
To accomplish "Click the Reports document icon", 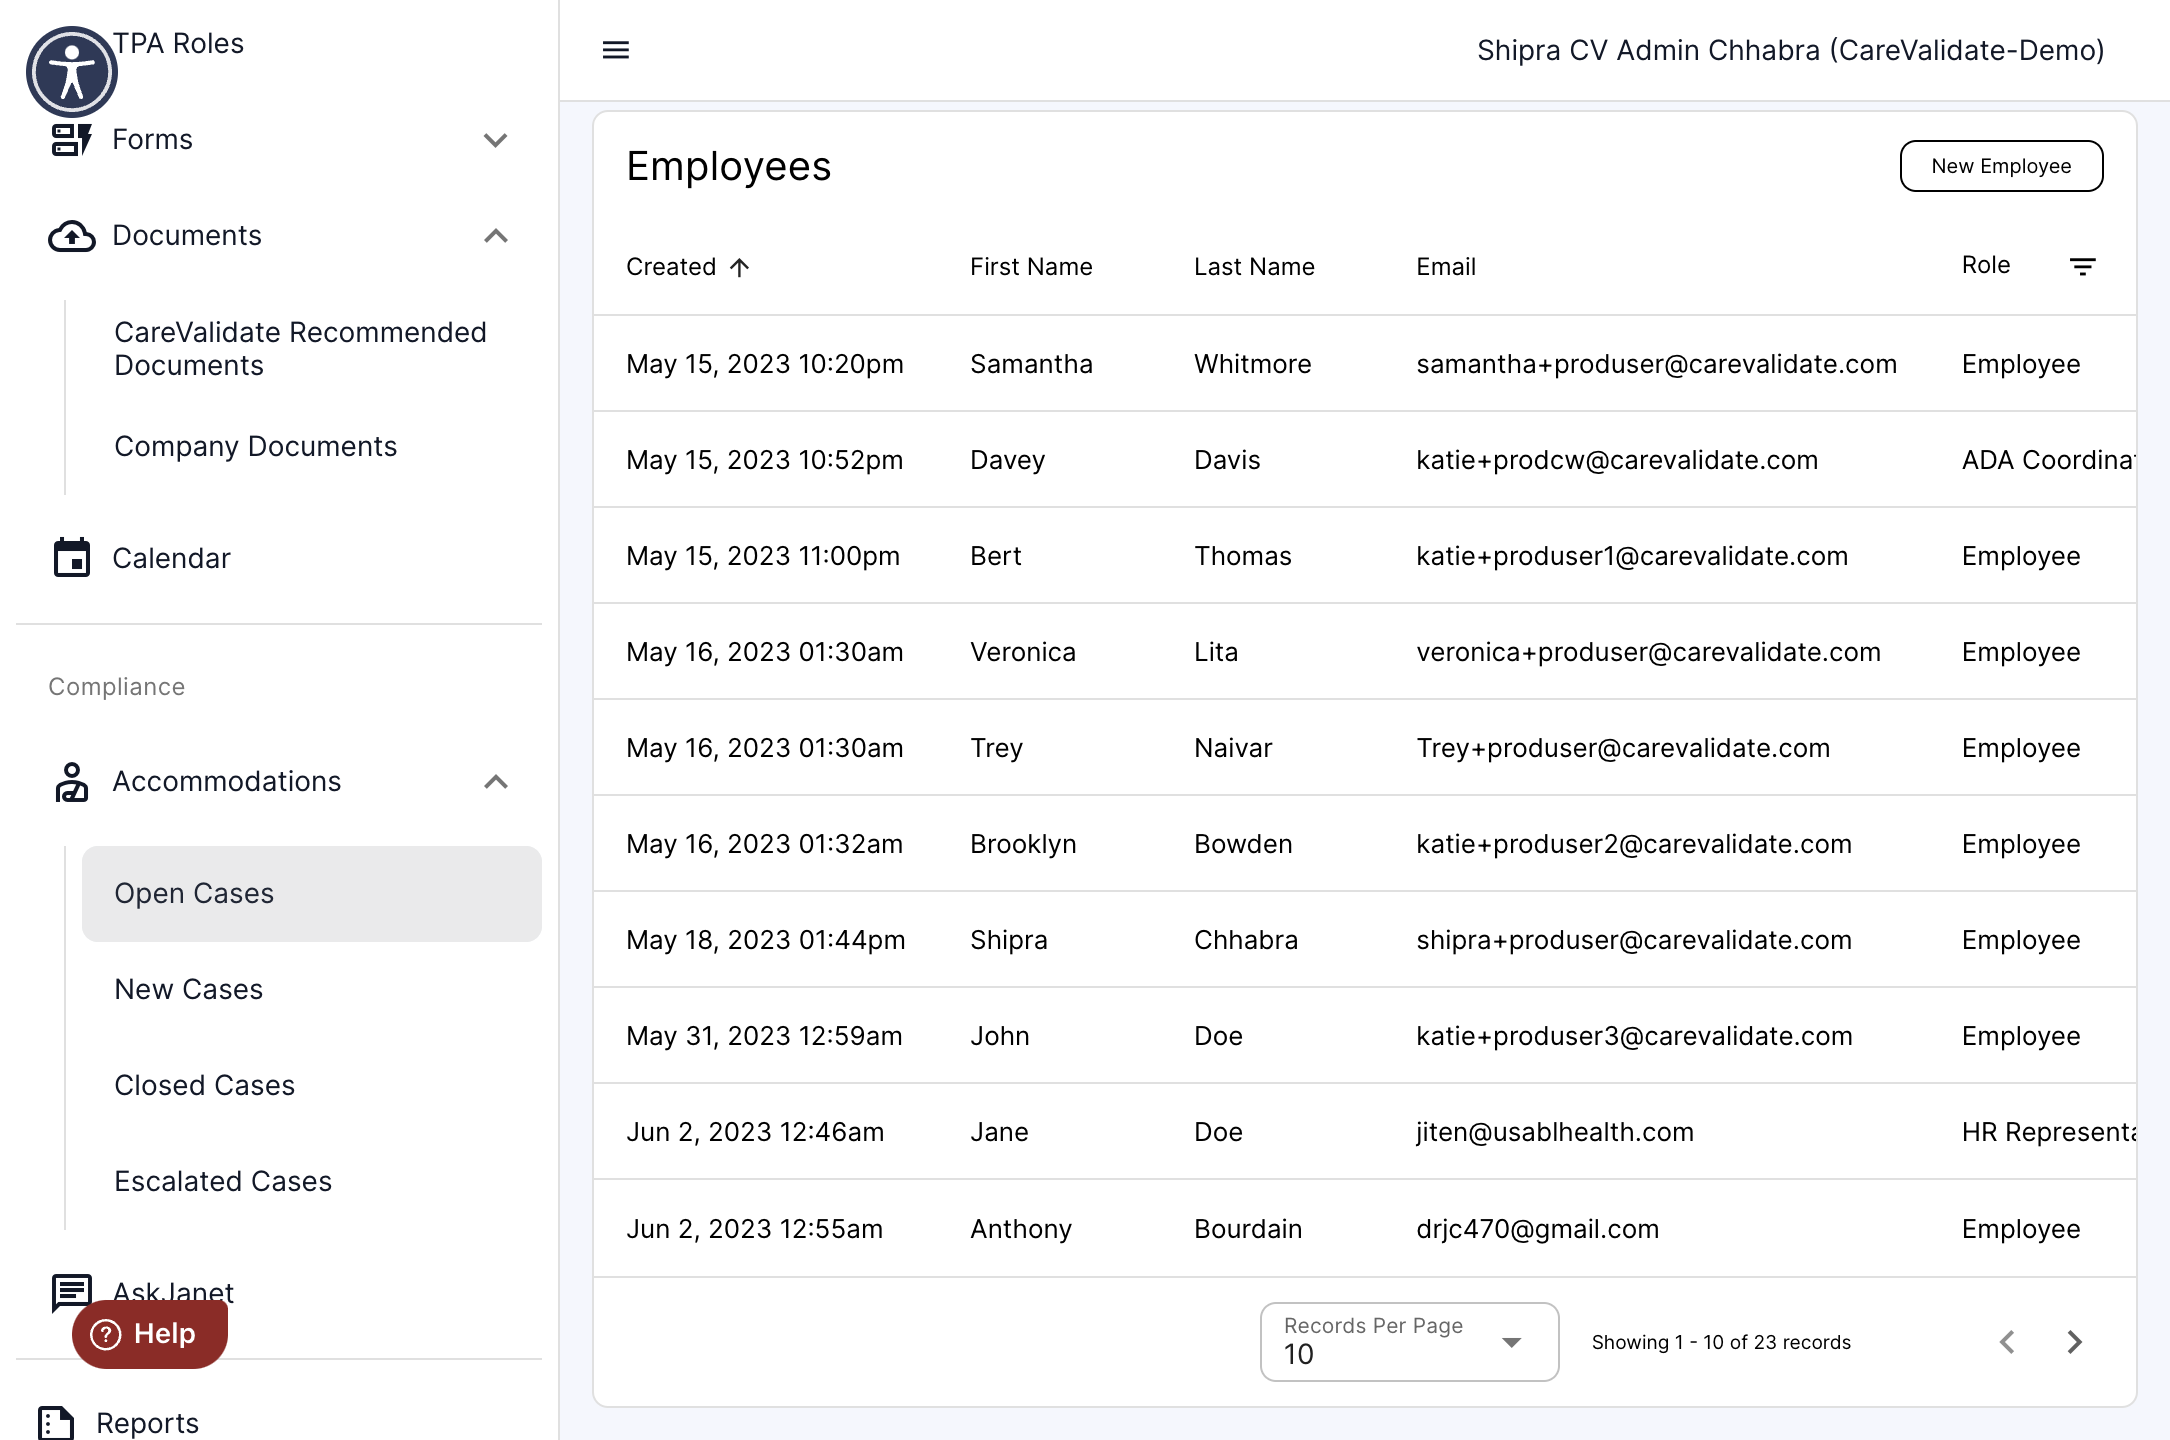I will tap(56, 1423).
